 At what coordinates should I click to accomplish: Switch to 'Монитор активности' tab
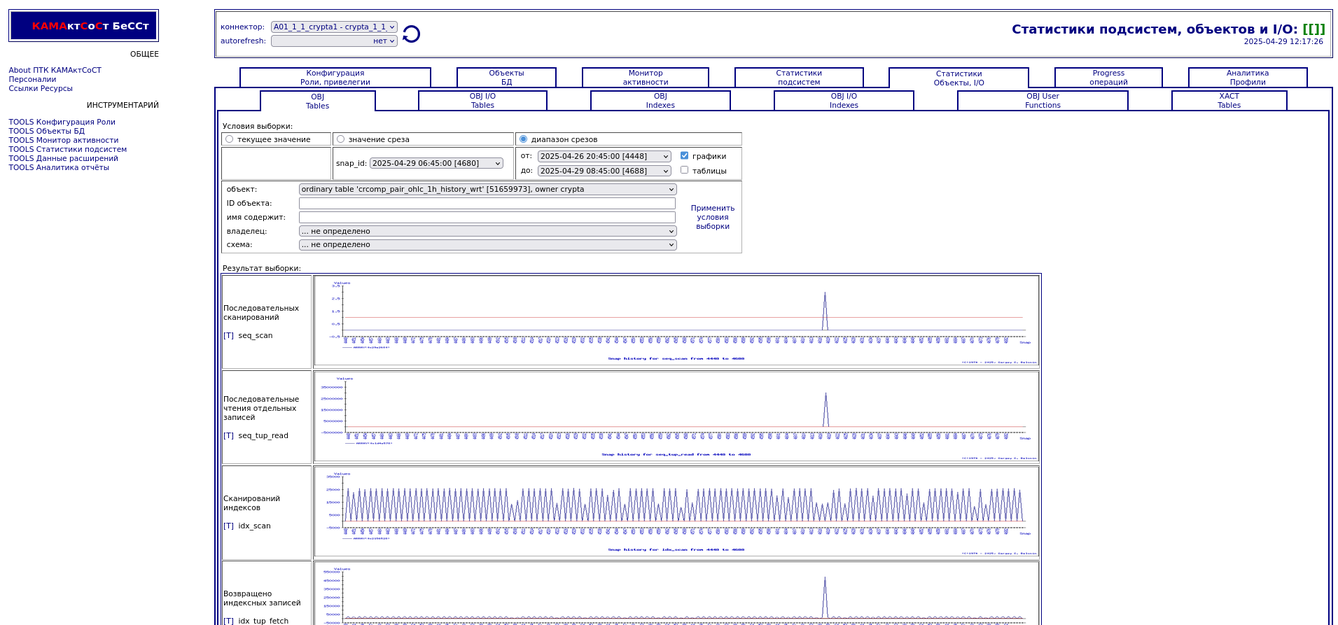645,78
